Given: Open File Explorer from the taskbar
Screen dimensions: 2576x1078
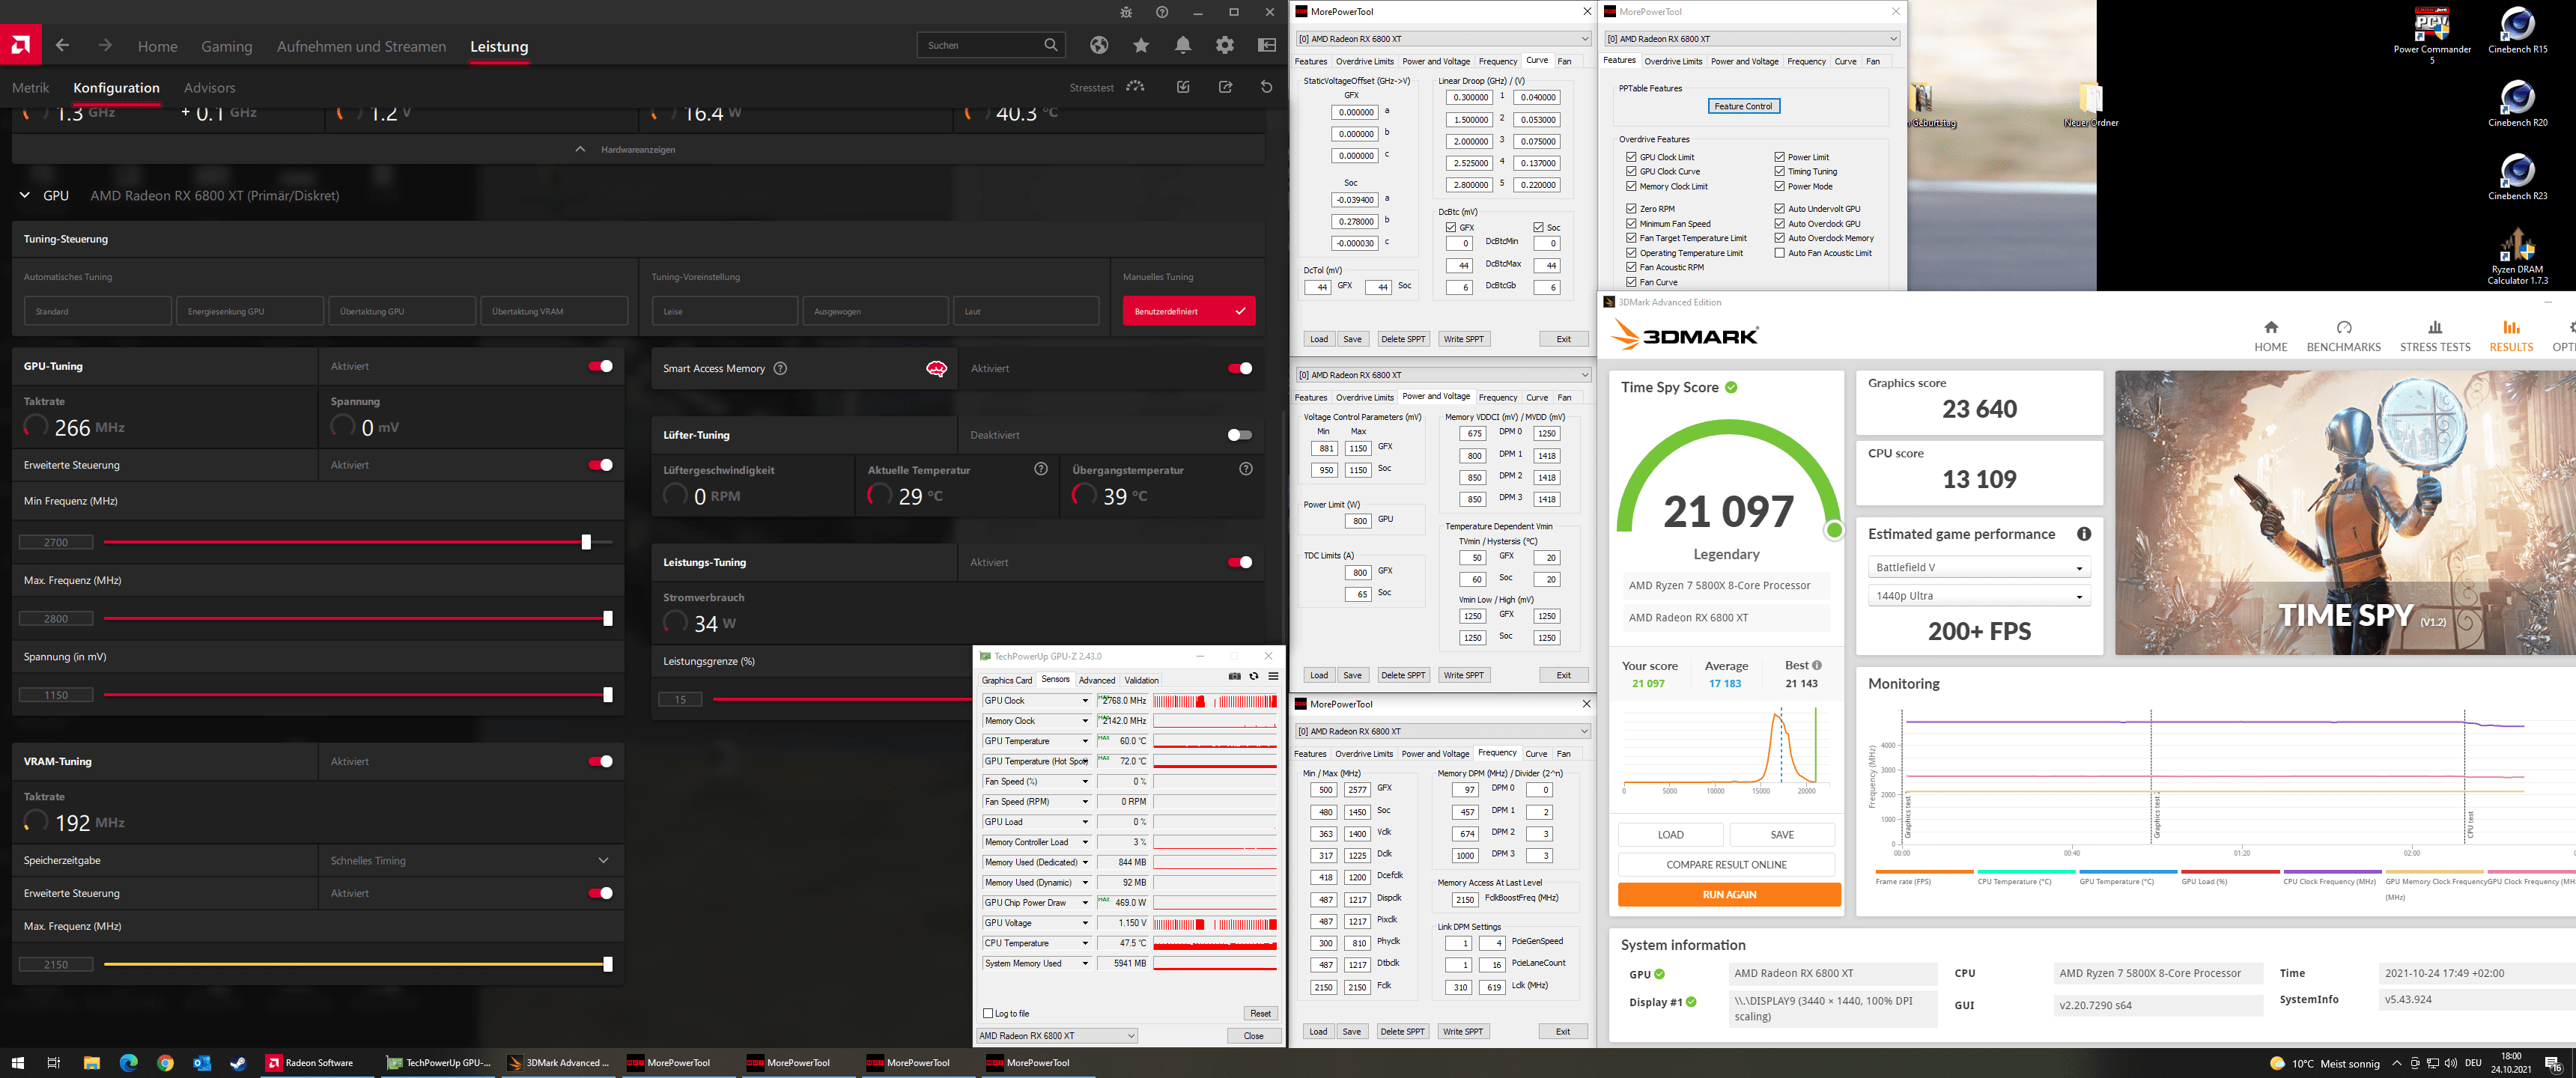Looking at the screenshot, I should (91, 1063).
